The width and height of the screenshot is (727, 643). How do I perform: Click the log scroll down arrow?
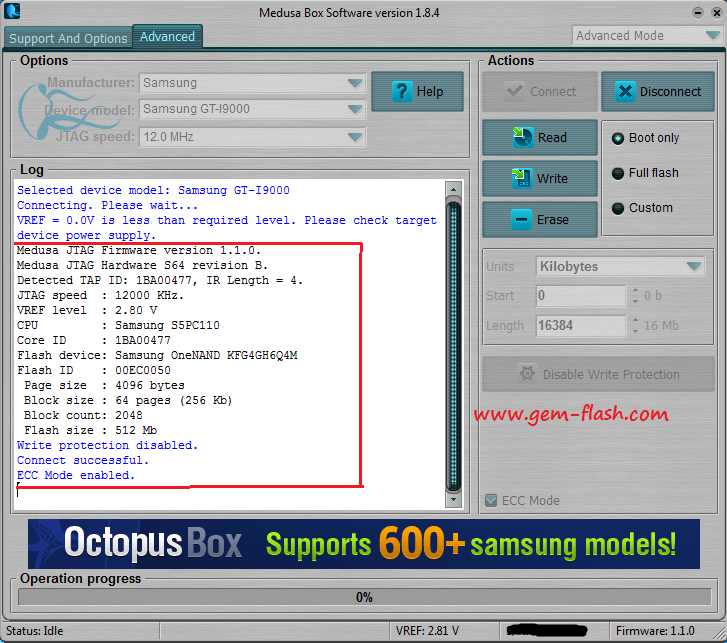453,500
